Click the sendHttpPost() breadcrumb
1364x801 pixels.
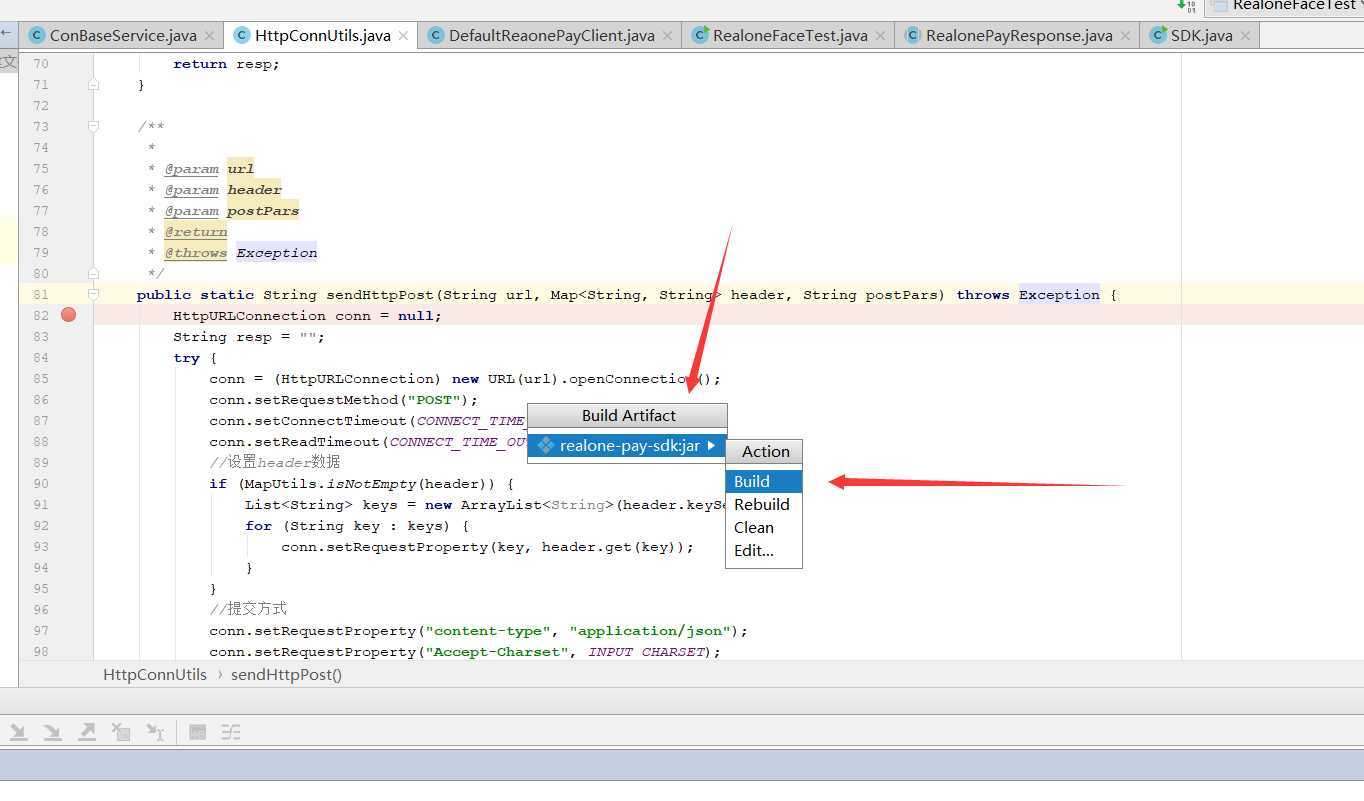point(286,674)
